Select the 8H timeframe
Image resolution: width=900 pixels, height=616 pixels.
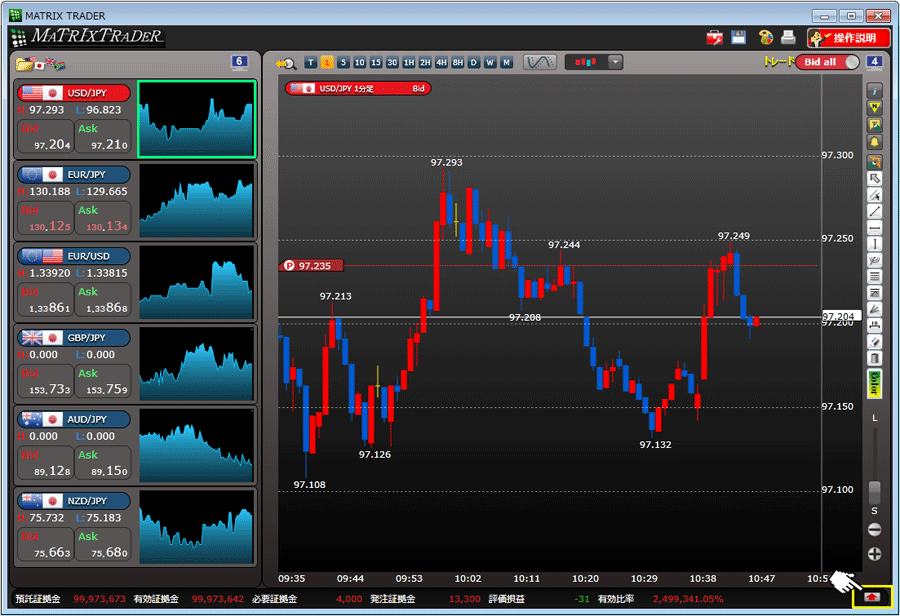[x=457, y=63]
